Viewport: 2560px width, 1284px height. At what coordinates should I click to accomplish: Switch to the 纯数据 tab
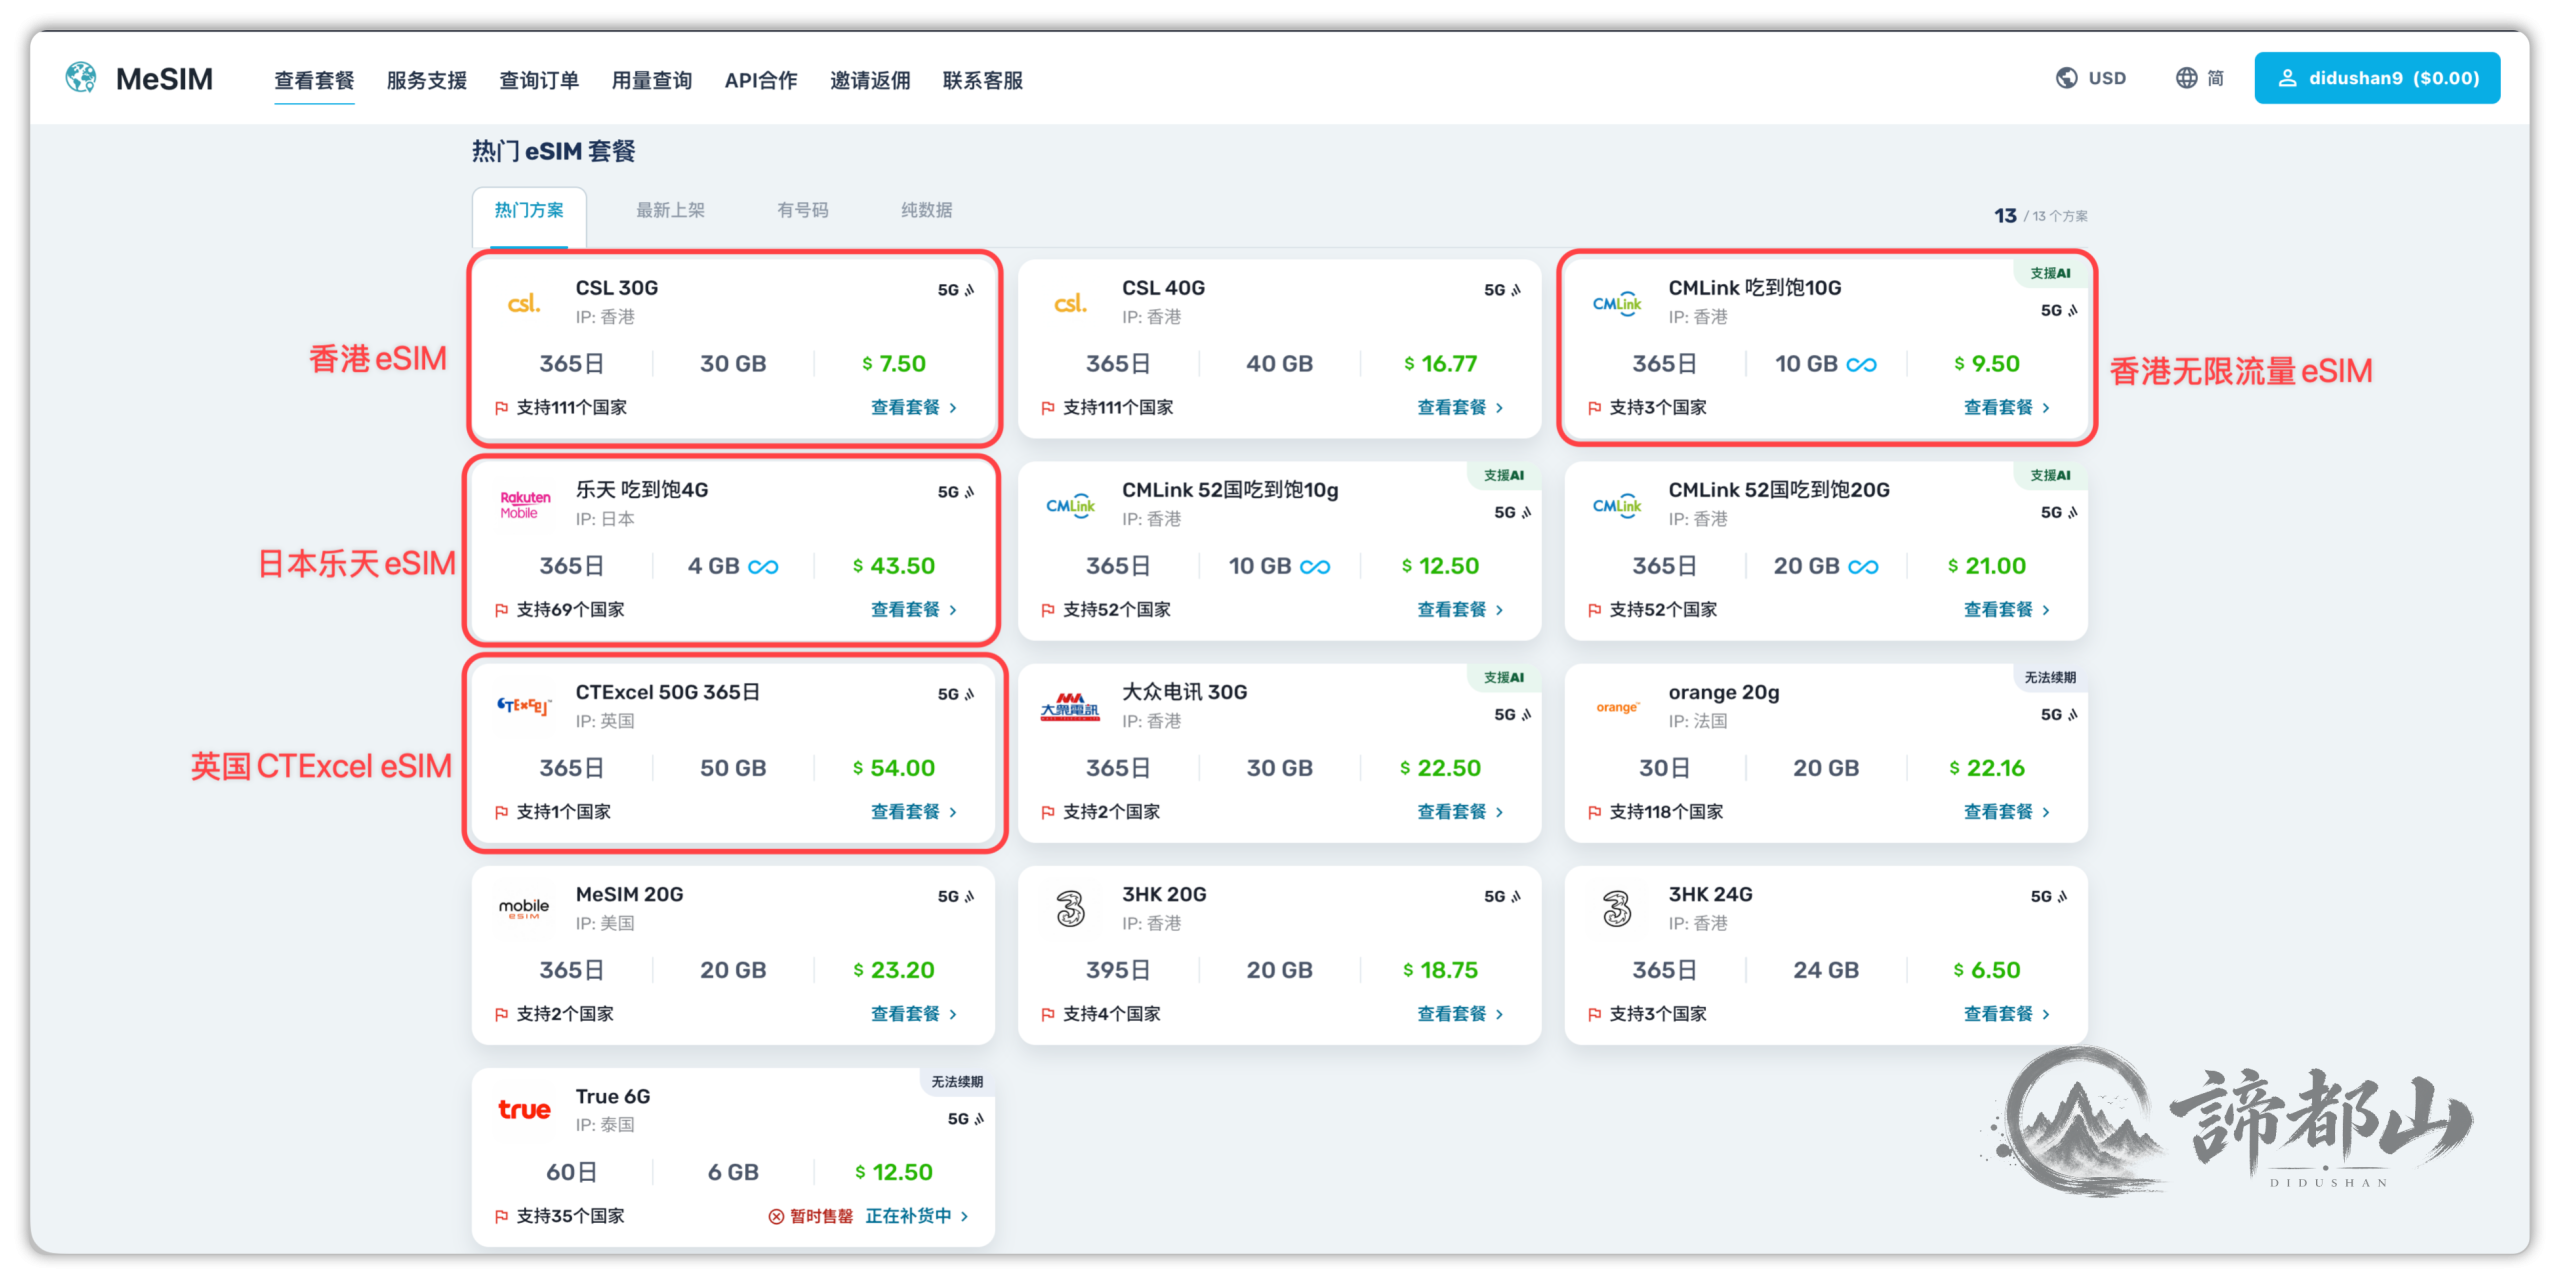[x=927, y=210]
